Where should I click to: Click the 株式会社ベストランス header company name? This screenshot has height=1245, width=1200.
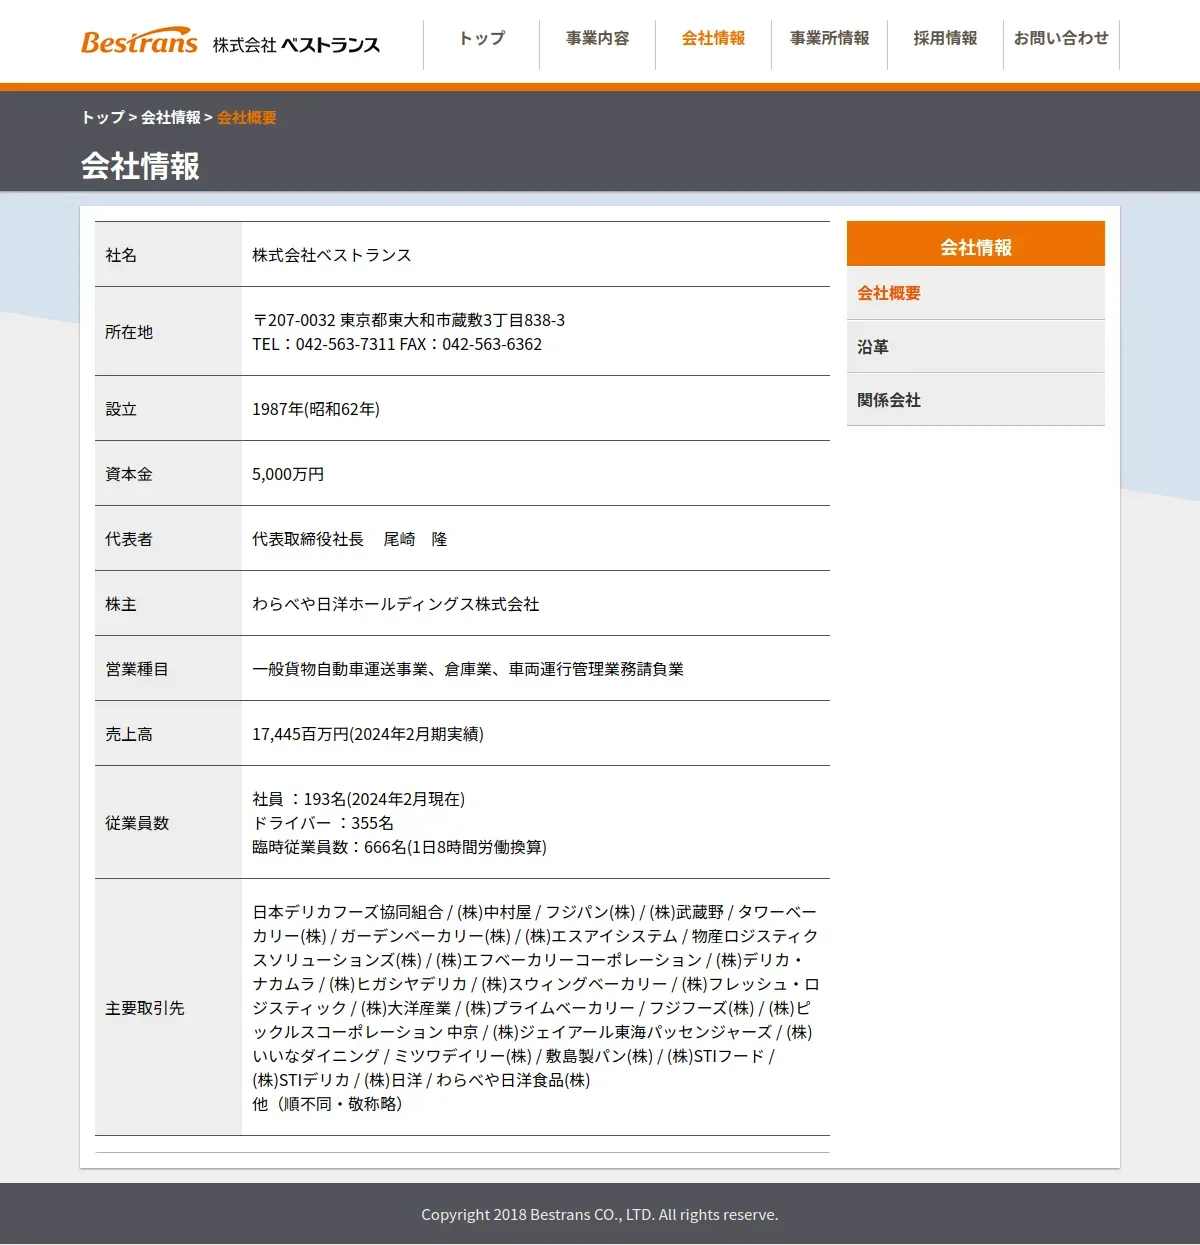pyautogui.click(x=296, y=45)
